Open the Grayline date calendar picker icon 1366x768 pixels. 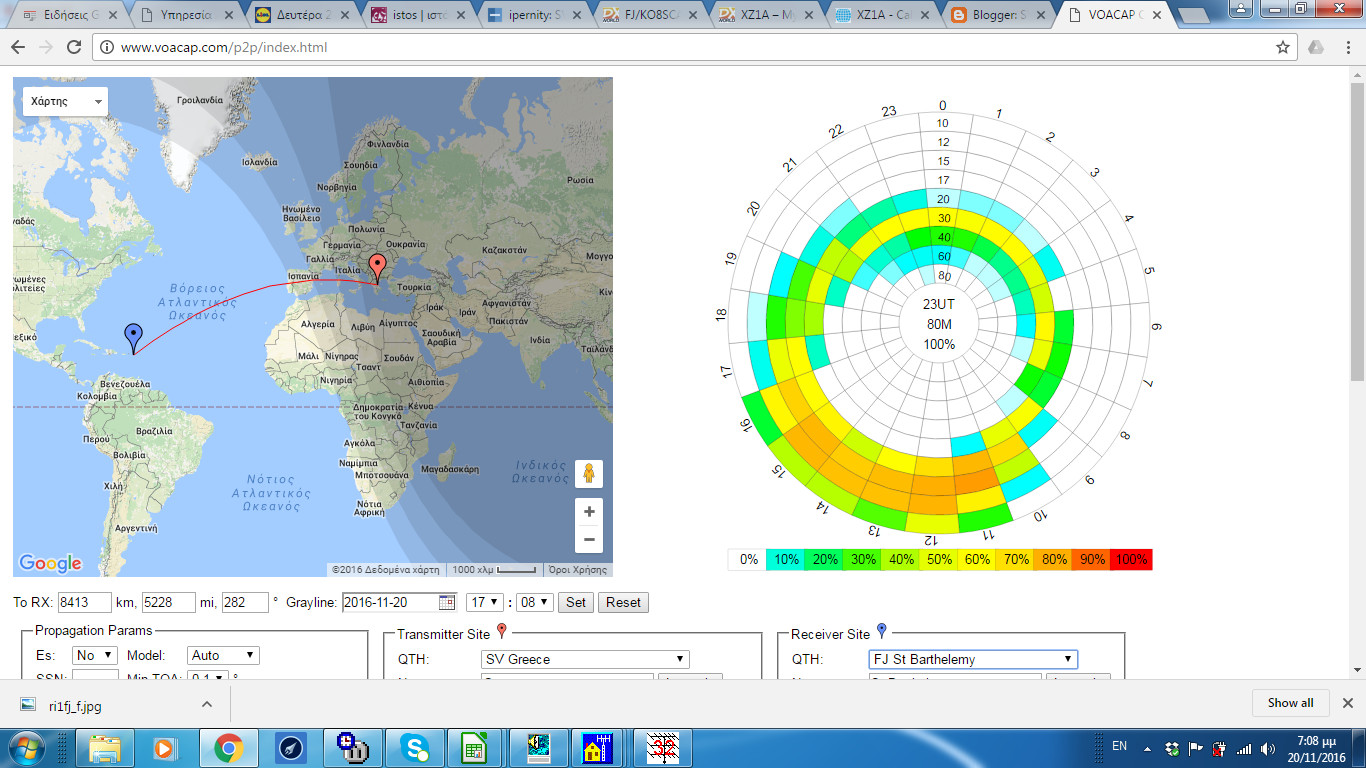447,602
